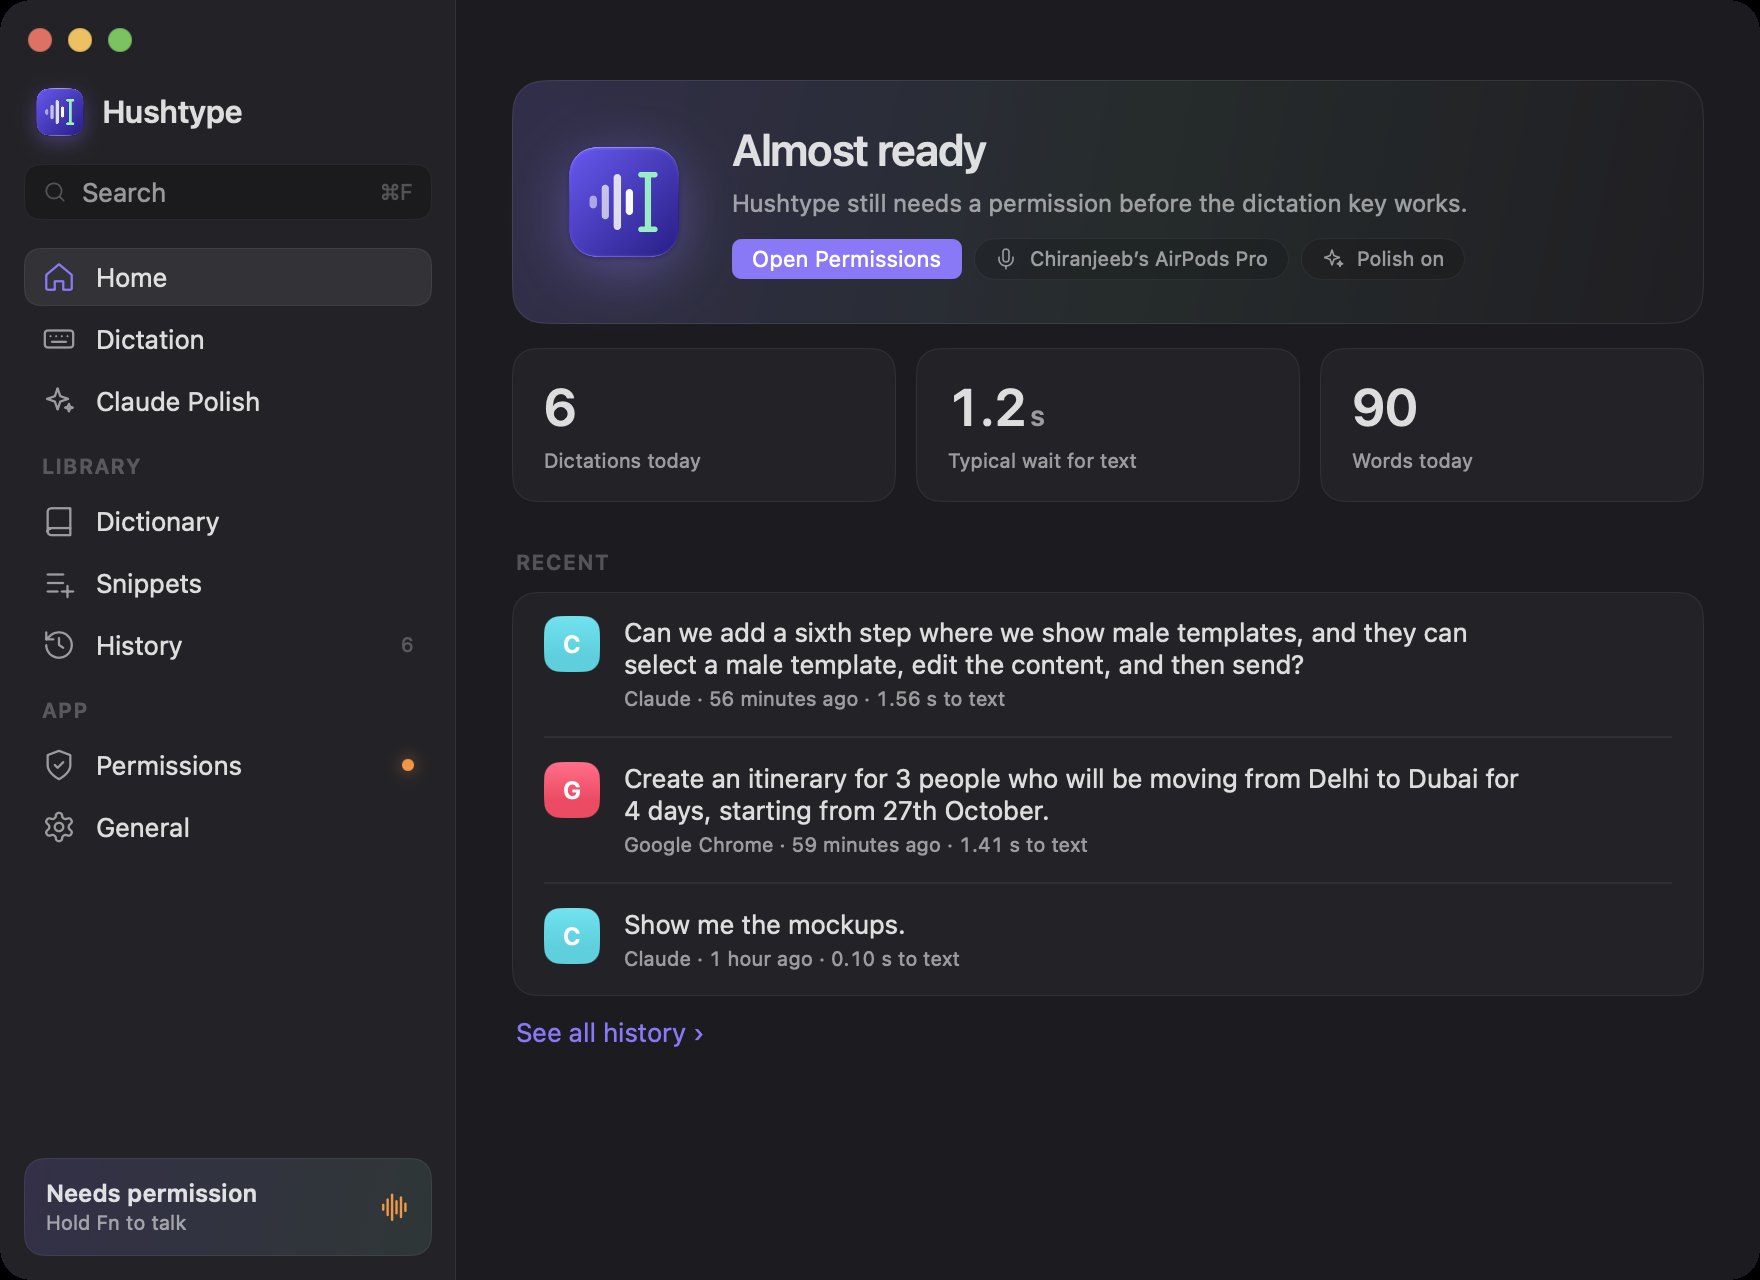Click the Typical wait for text card

1108,425
